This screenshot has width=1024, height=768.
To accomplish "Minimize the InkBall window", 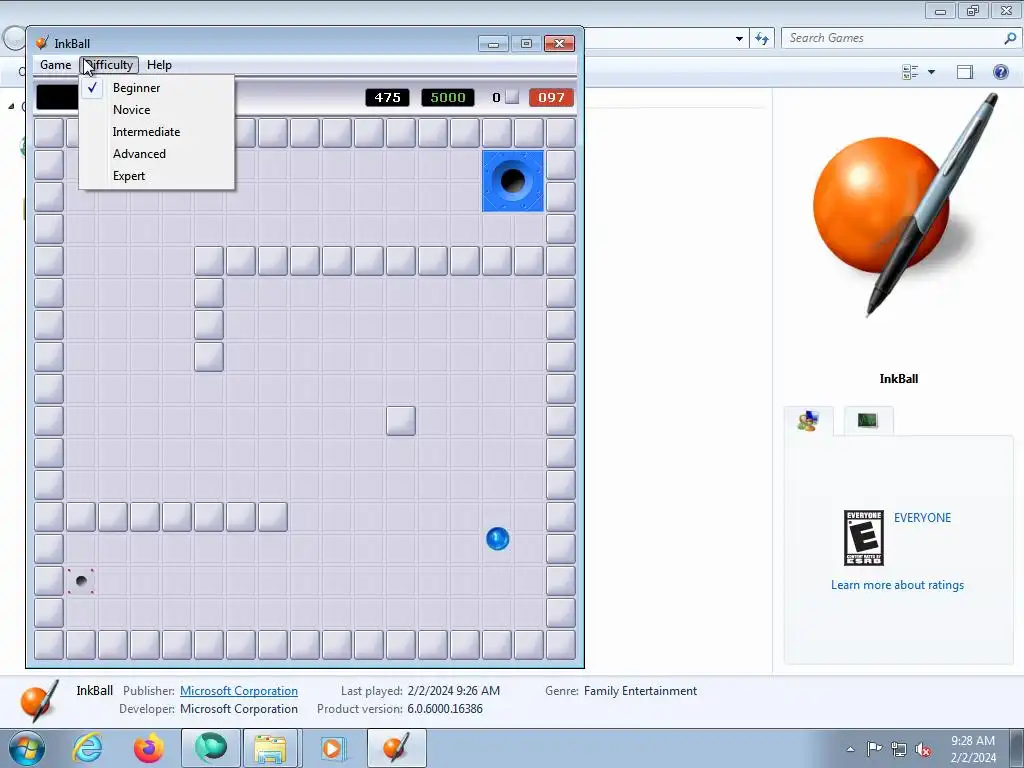I will 493,44.
